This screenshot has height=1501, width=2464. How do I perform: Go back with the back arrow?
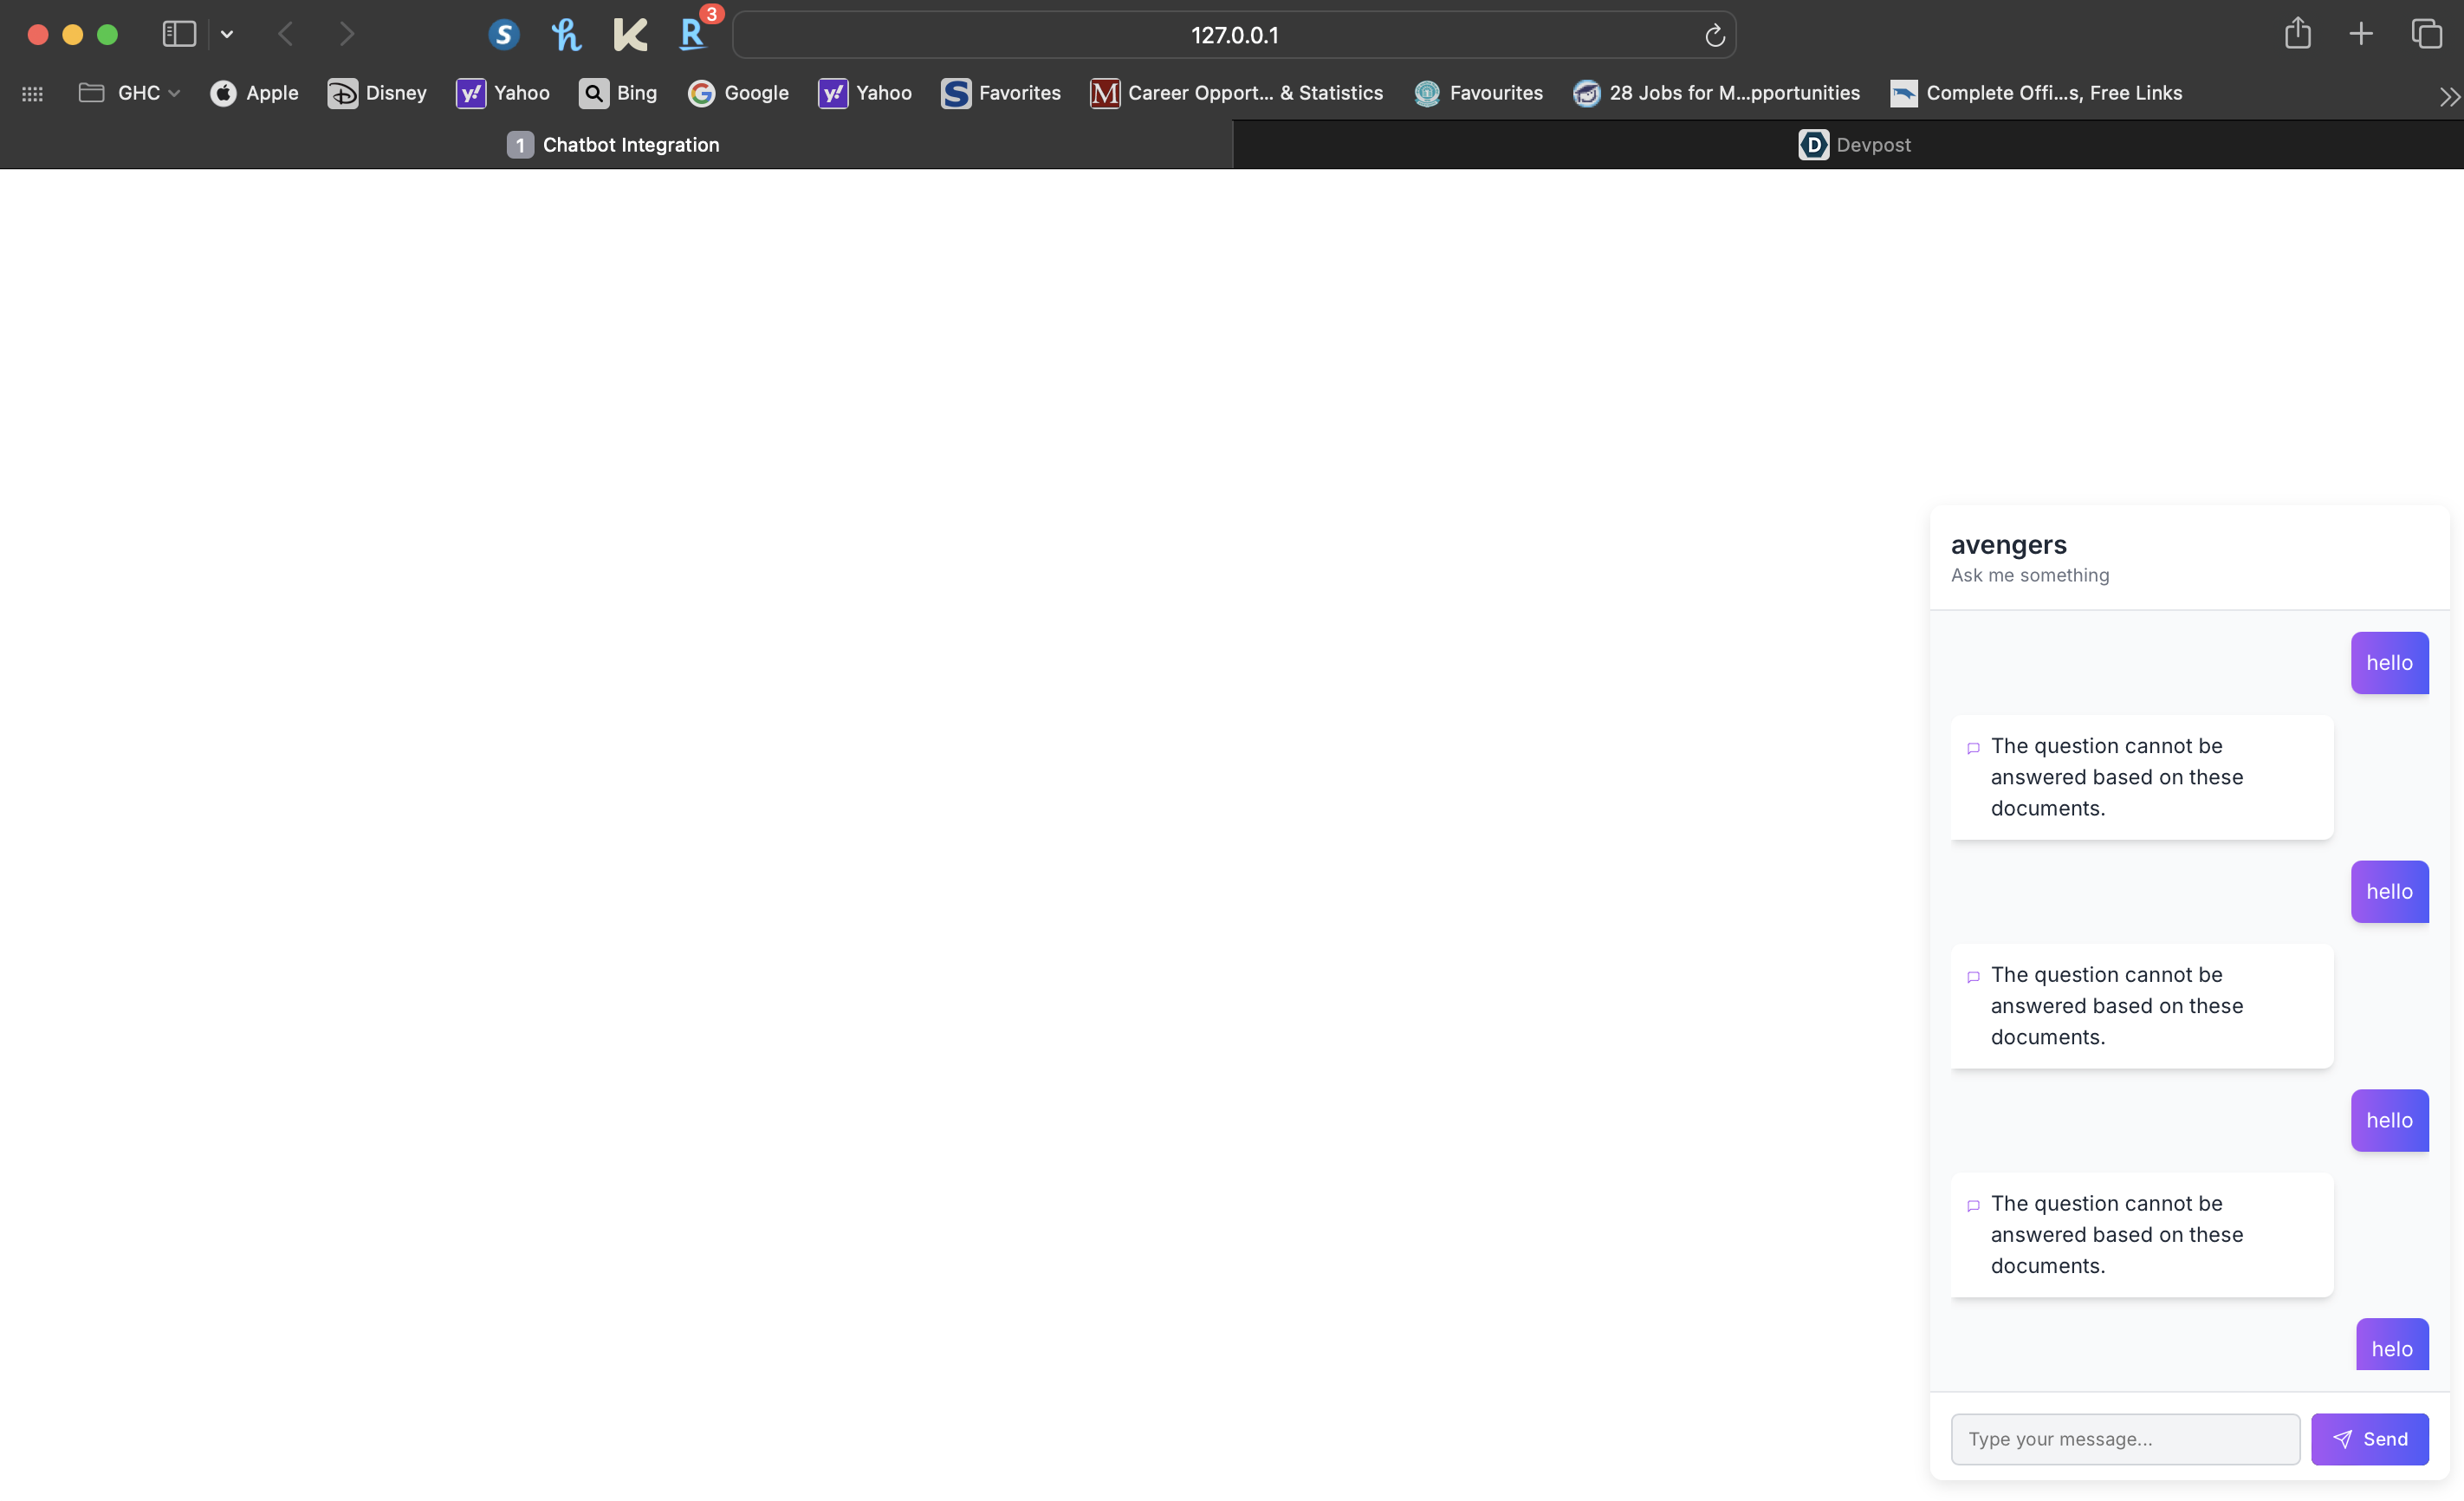(x=286, y=34)
